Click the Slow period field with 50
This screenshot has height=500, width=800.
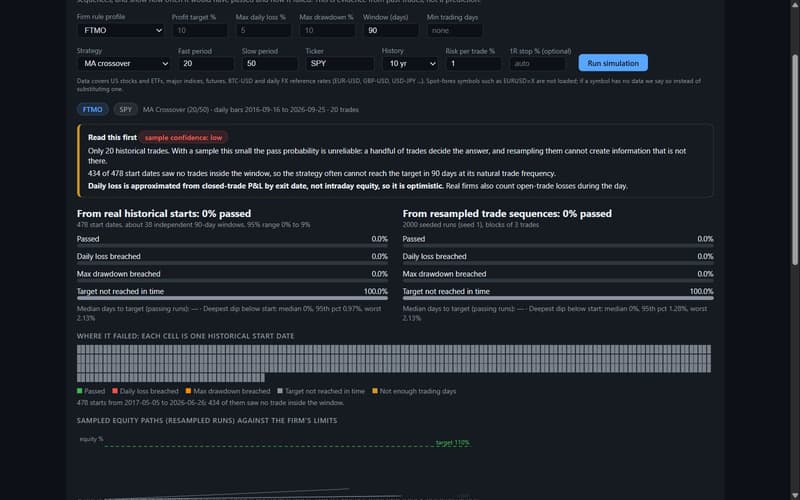(x=269, y=64)
